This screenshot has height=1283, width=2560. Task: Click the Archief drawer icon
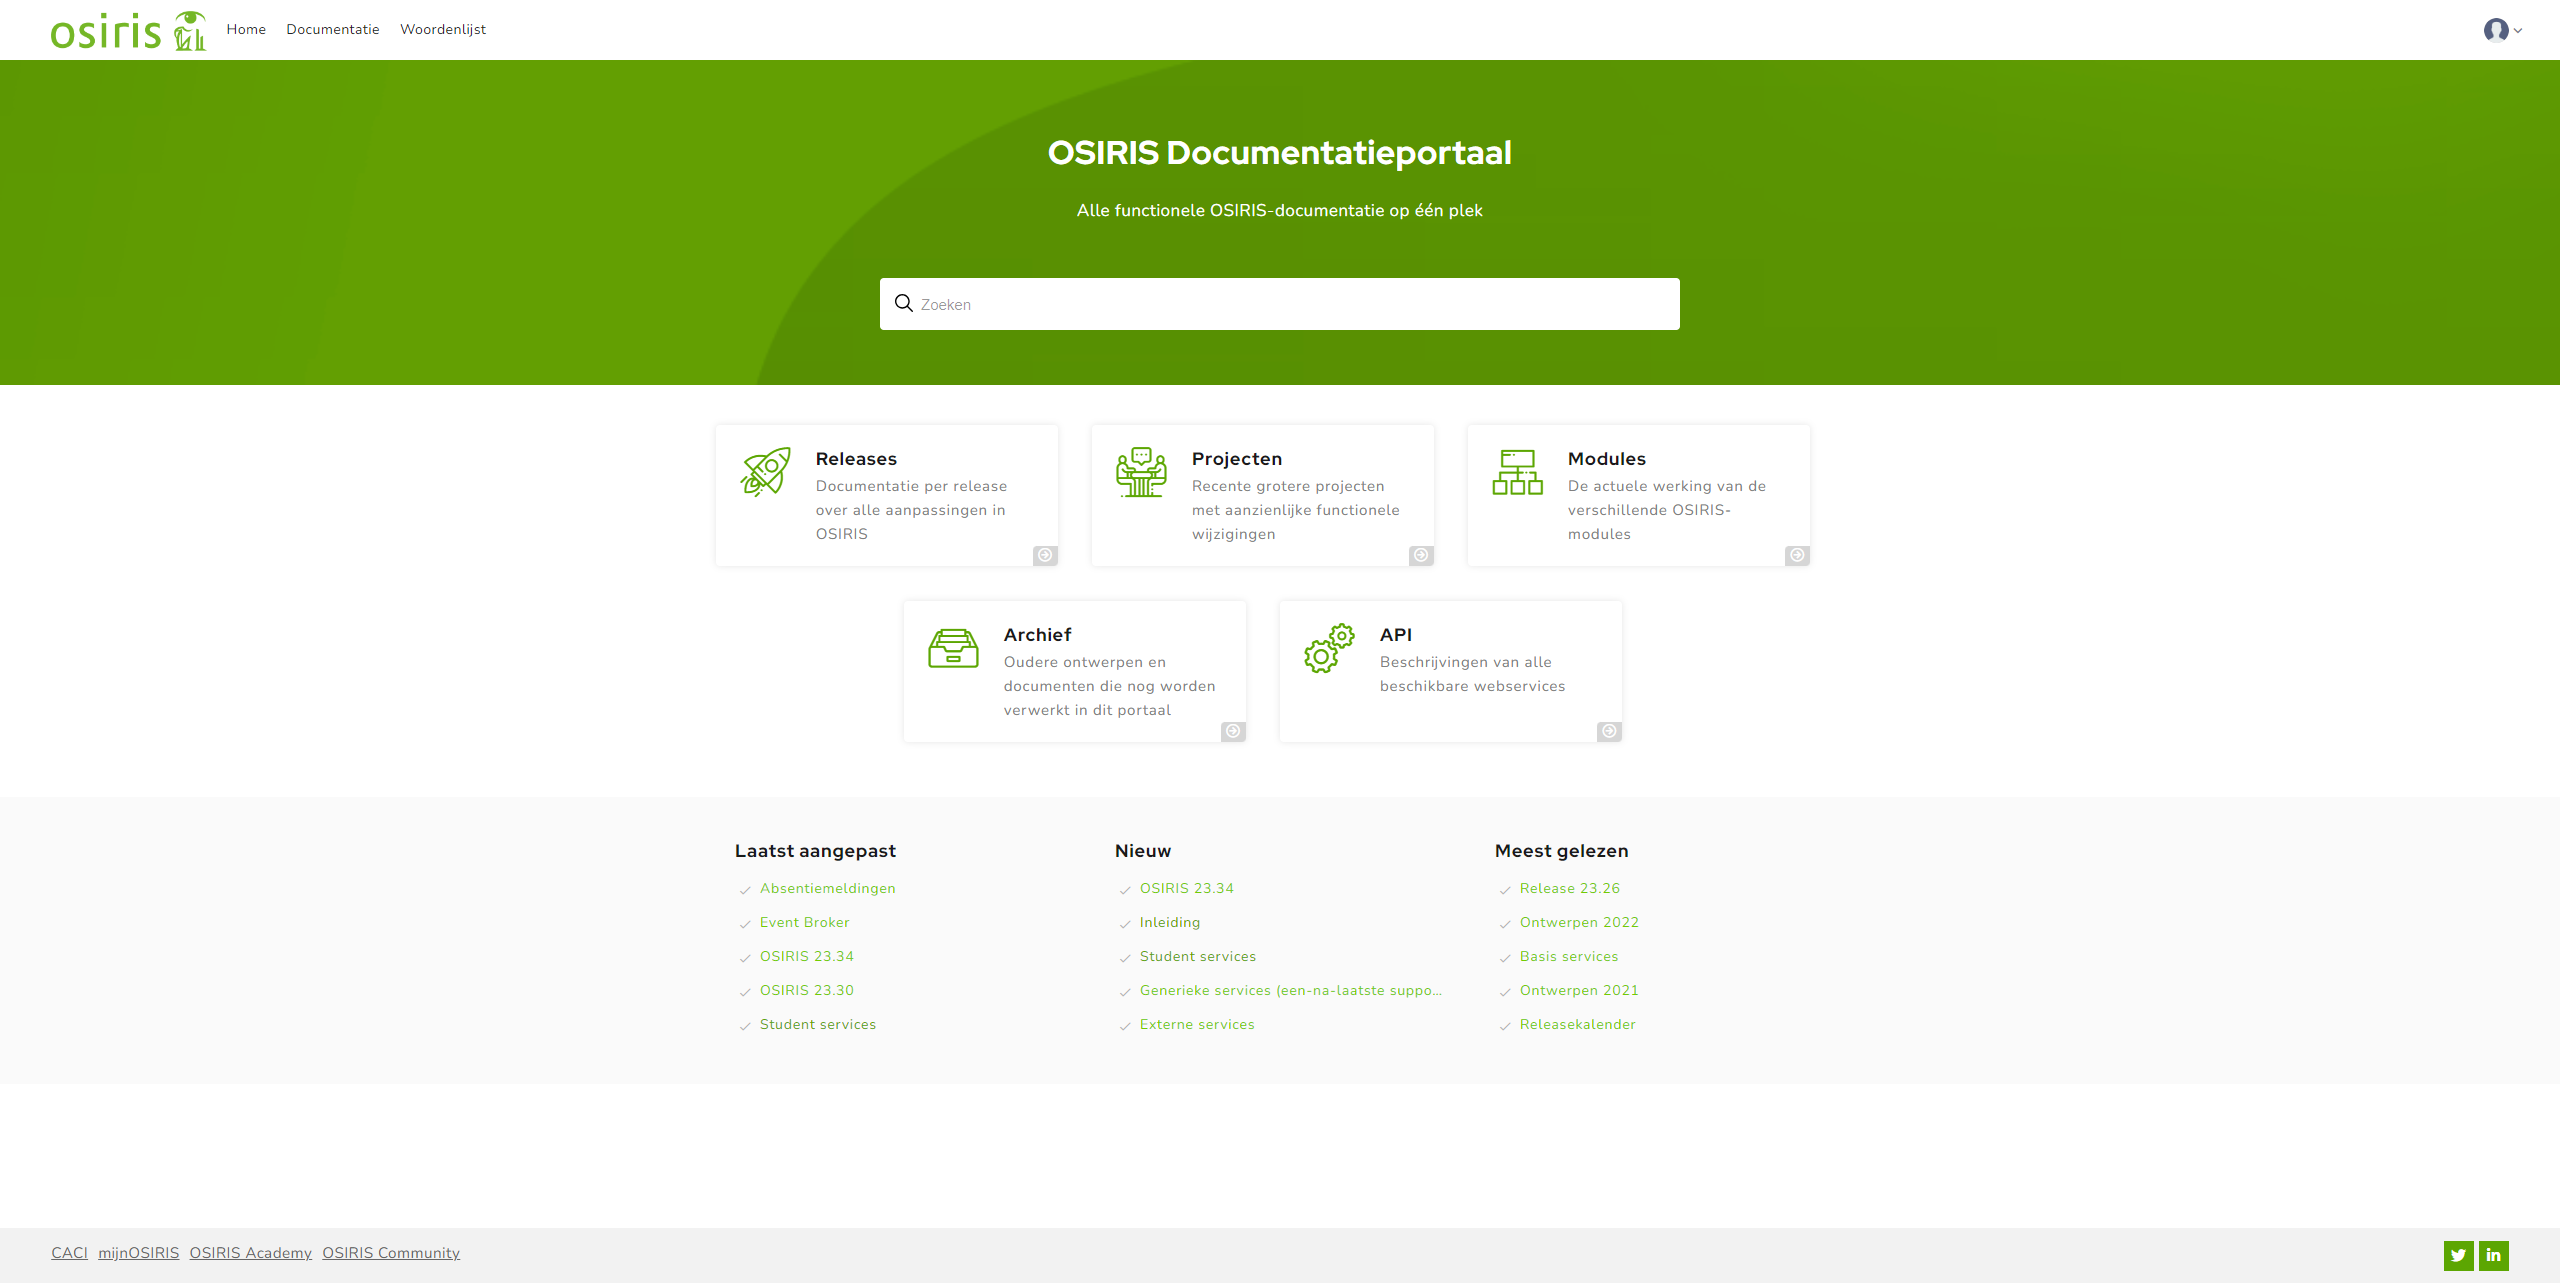click(x=954, y=648)
